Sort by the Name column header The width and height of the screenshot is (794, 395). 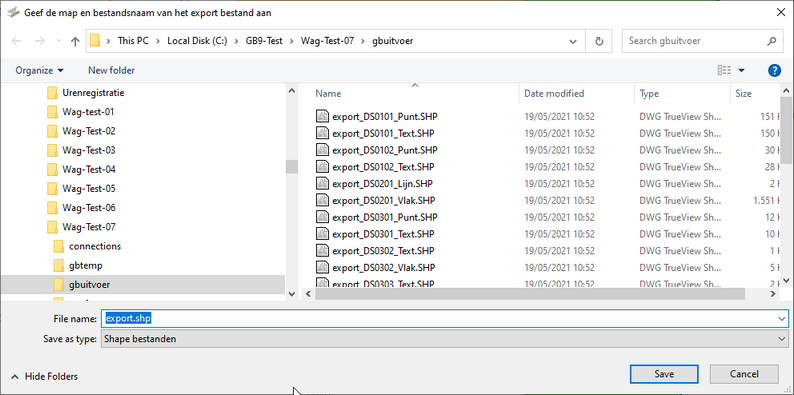[x=328, y=94]
